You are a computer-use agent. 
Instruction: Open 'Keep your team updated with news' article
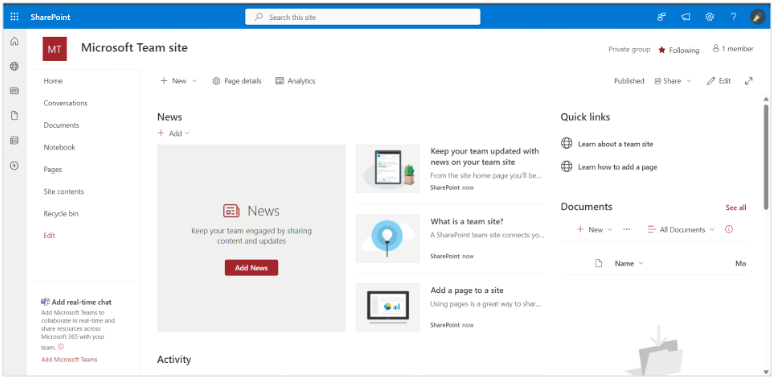485,157
